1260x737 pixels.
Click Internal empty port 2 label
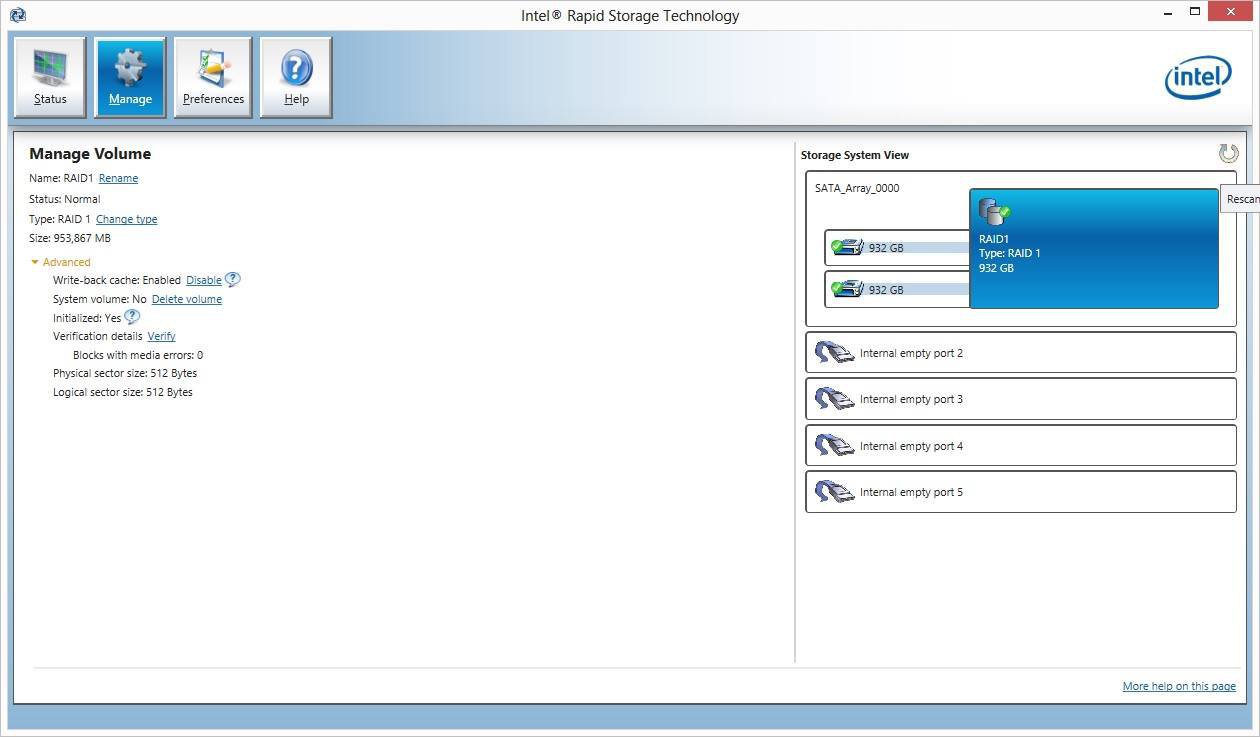tap(911, 353)
